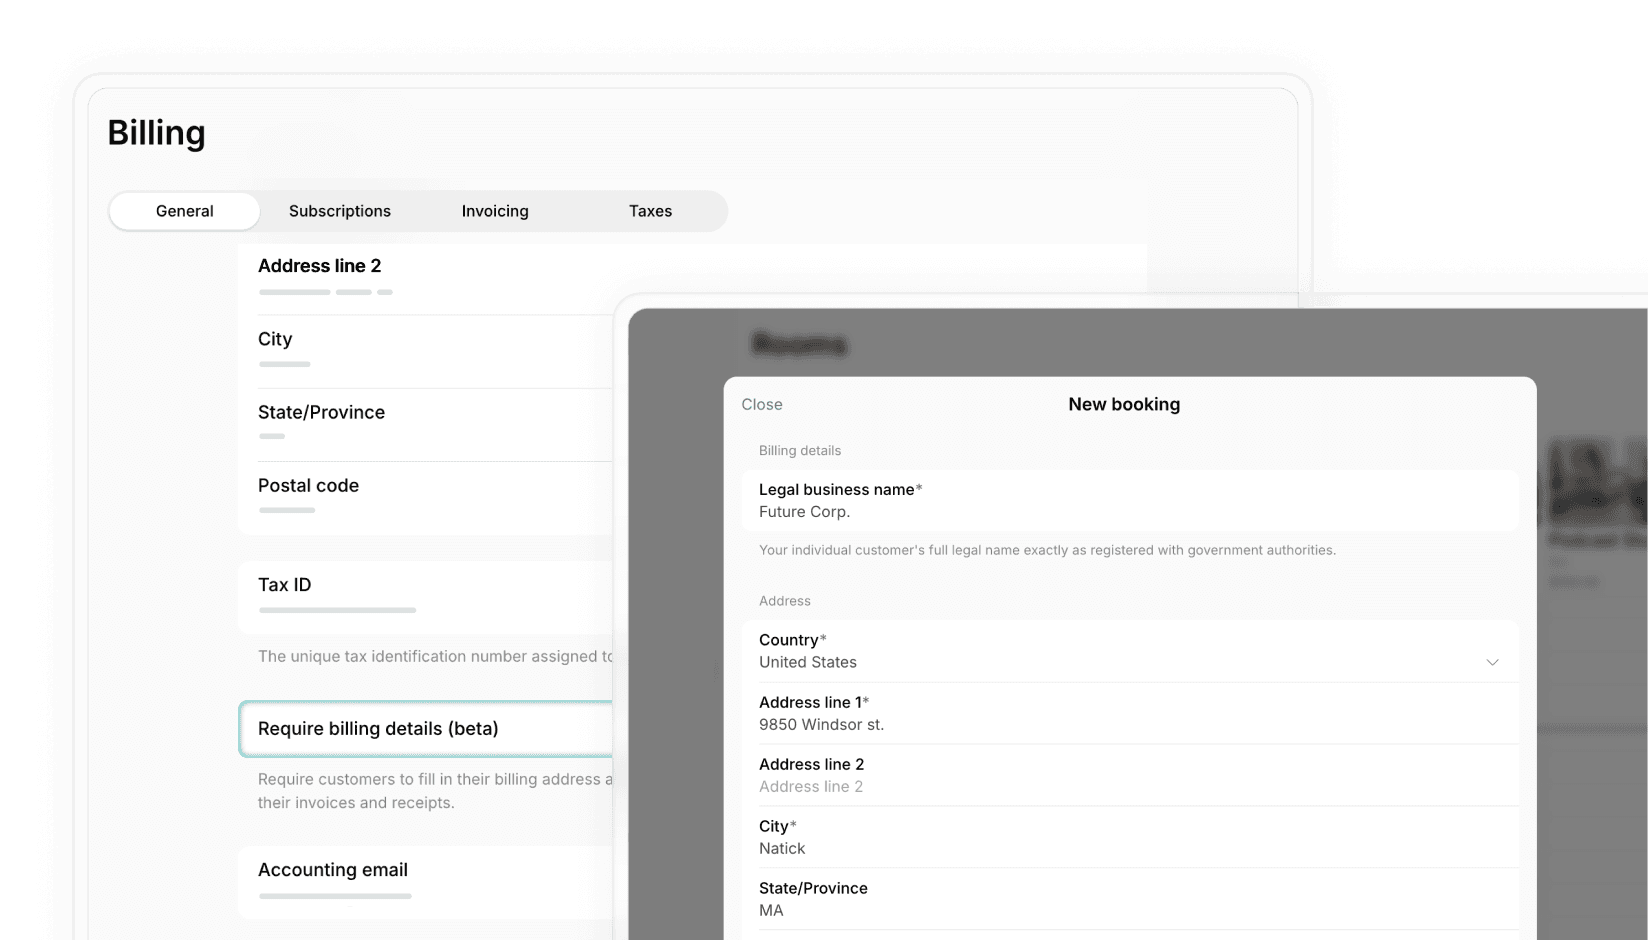Image resolution: width=1648 pixels, height=940 pixels.
Task: Click the State/Province field with MA
Action: pyautogui.click(x=1128, y=900)
